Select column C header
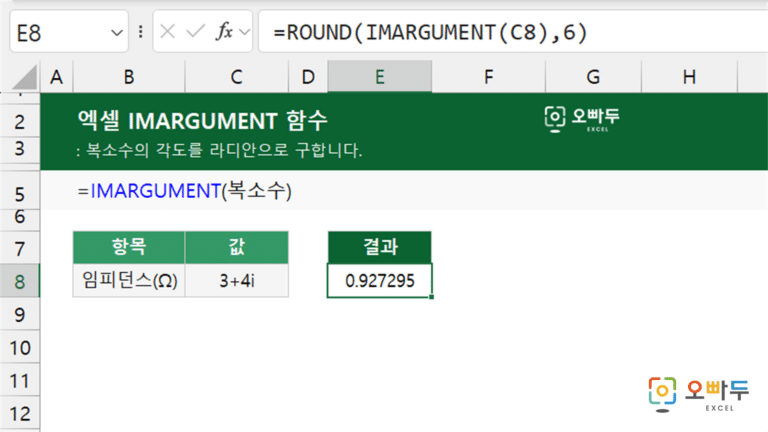 point(237,77)
